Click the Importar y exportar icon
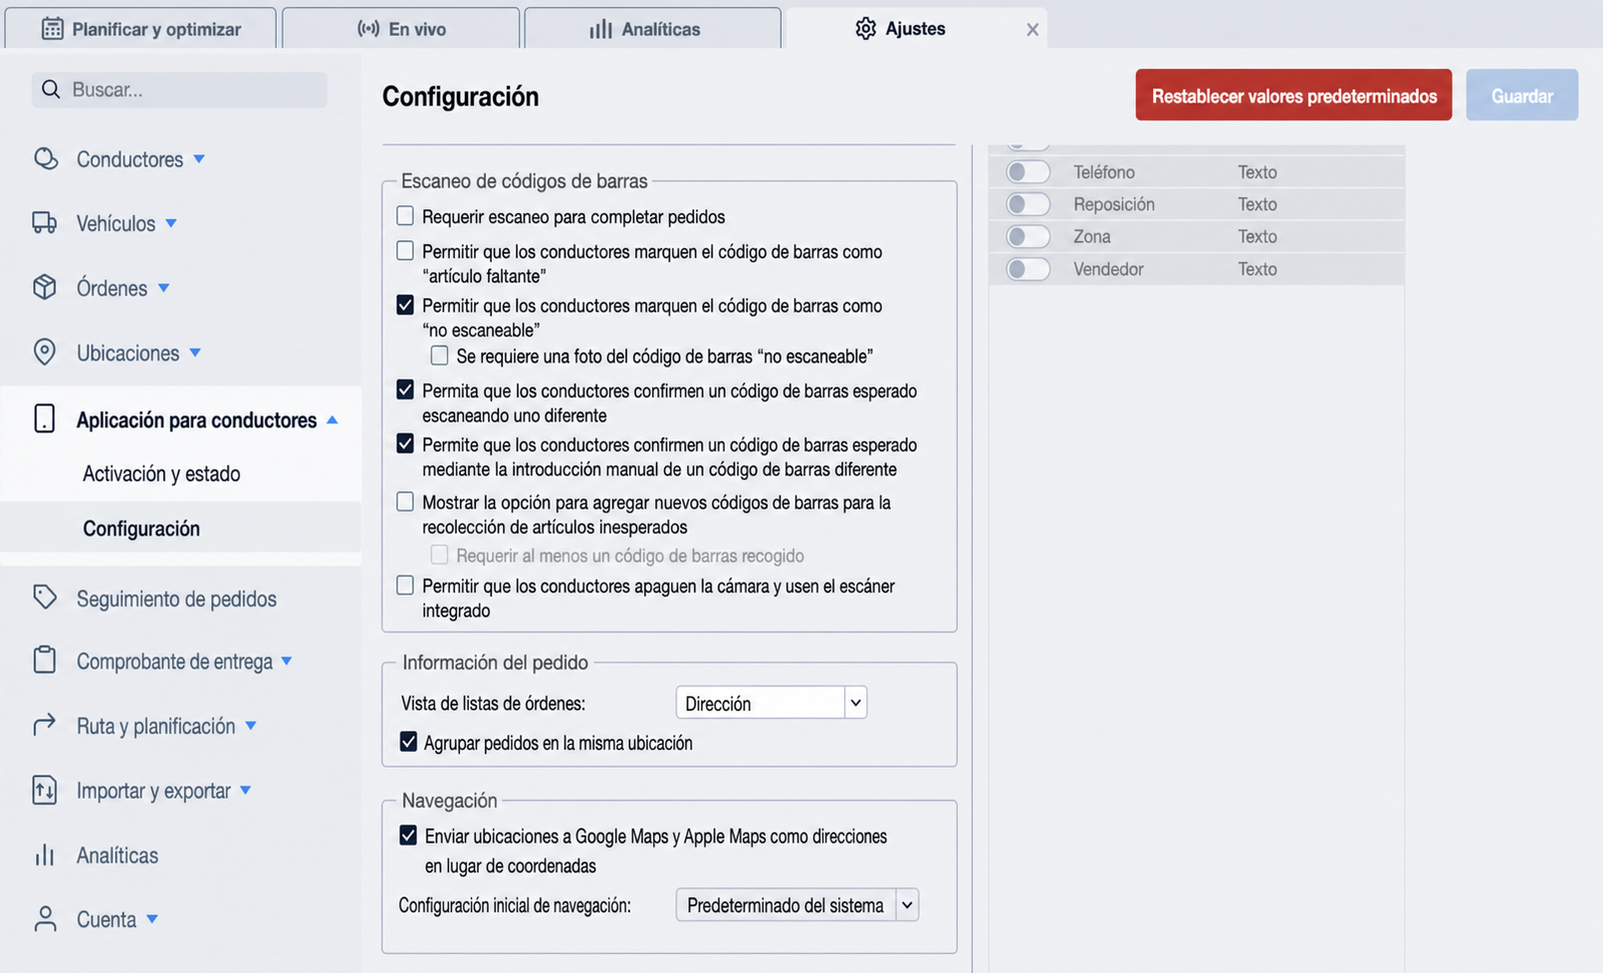Screen dimensions: 1603x973 [44, 790]
